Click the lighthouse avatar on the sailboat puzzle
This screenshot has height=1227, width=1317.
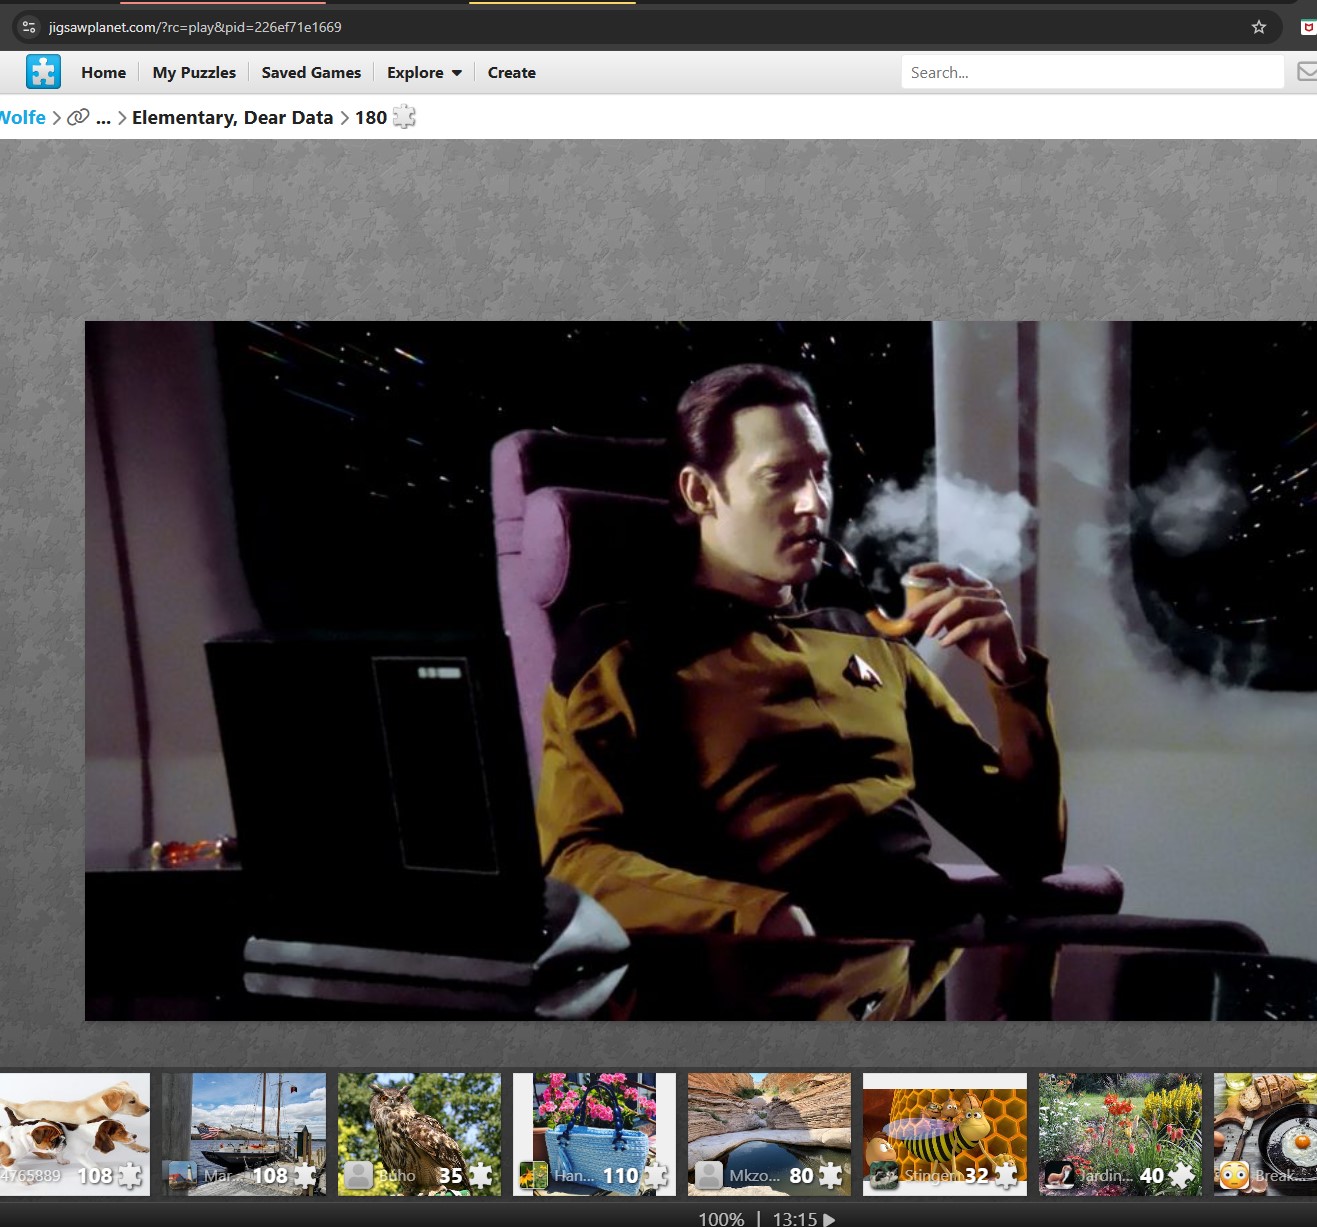pos(183,1175)
